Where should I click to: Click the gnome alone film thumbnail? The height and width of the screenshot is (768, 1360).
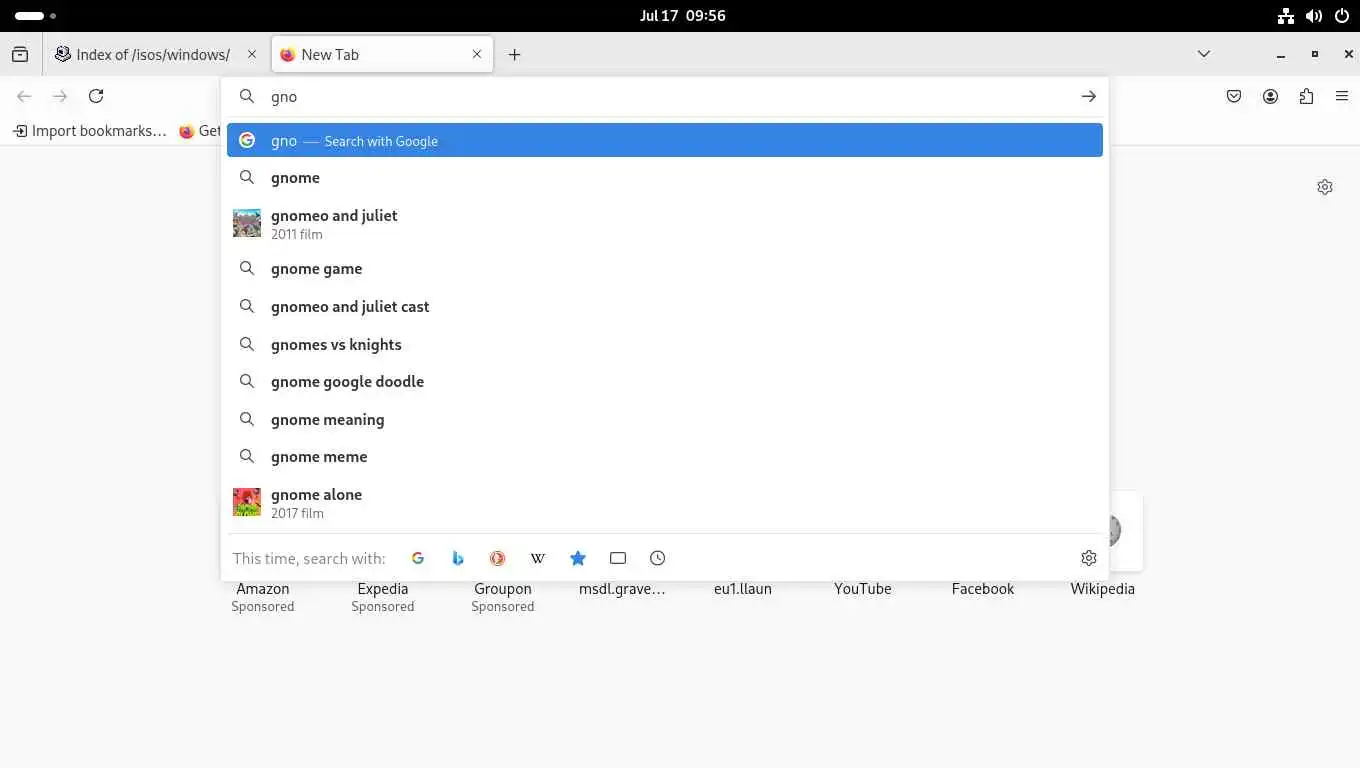pyautogui.click(x=247, y=502)
